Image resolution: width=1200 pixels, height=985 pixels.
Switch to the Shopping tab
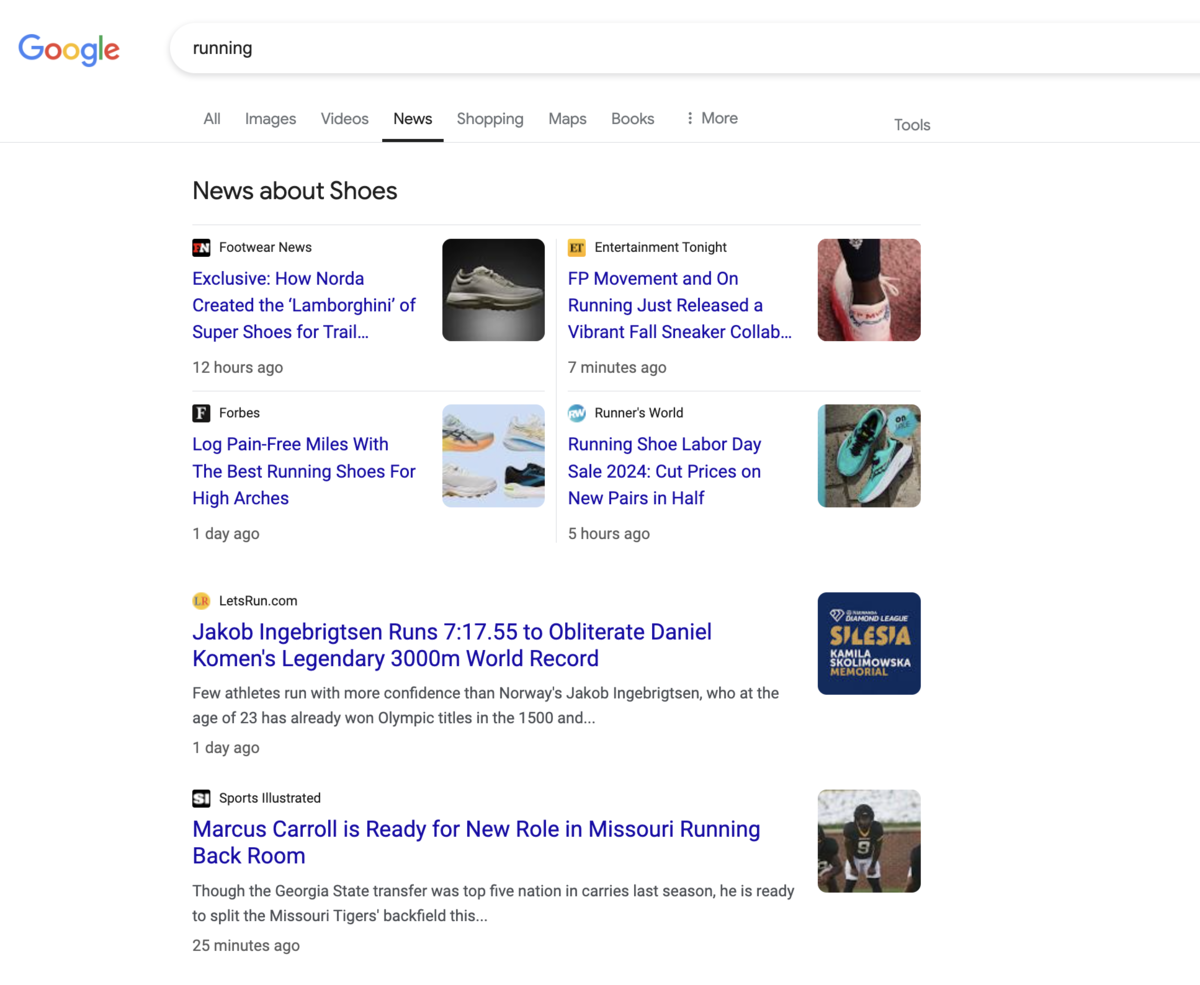click(490, 118)
